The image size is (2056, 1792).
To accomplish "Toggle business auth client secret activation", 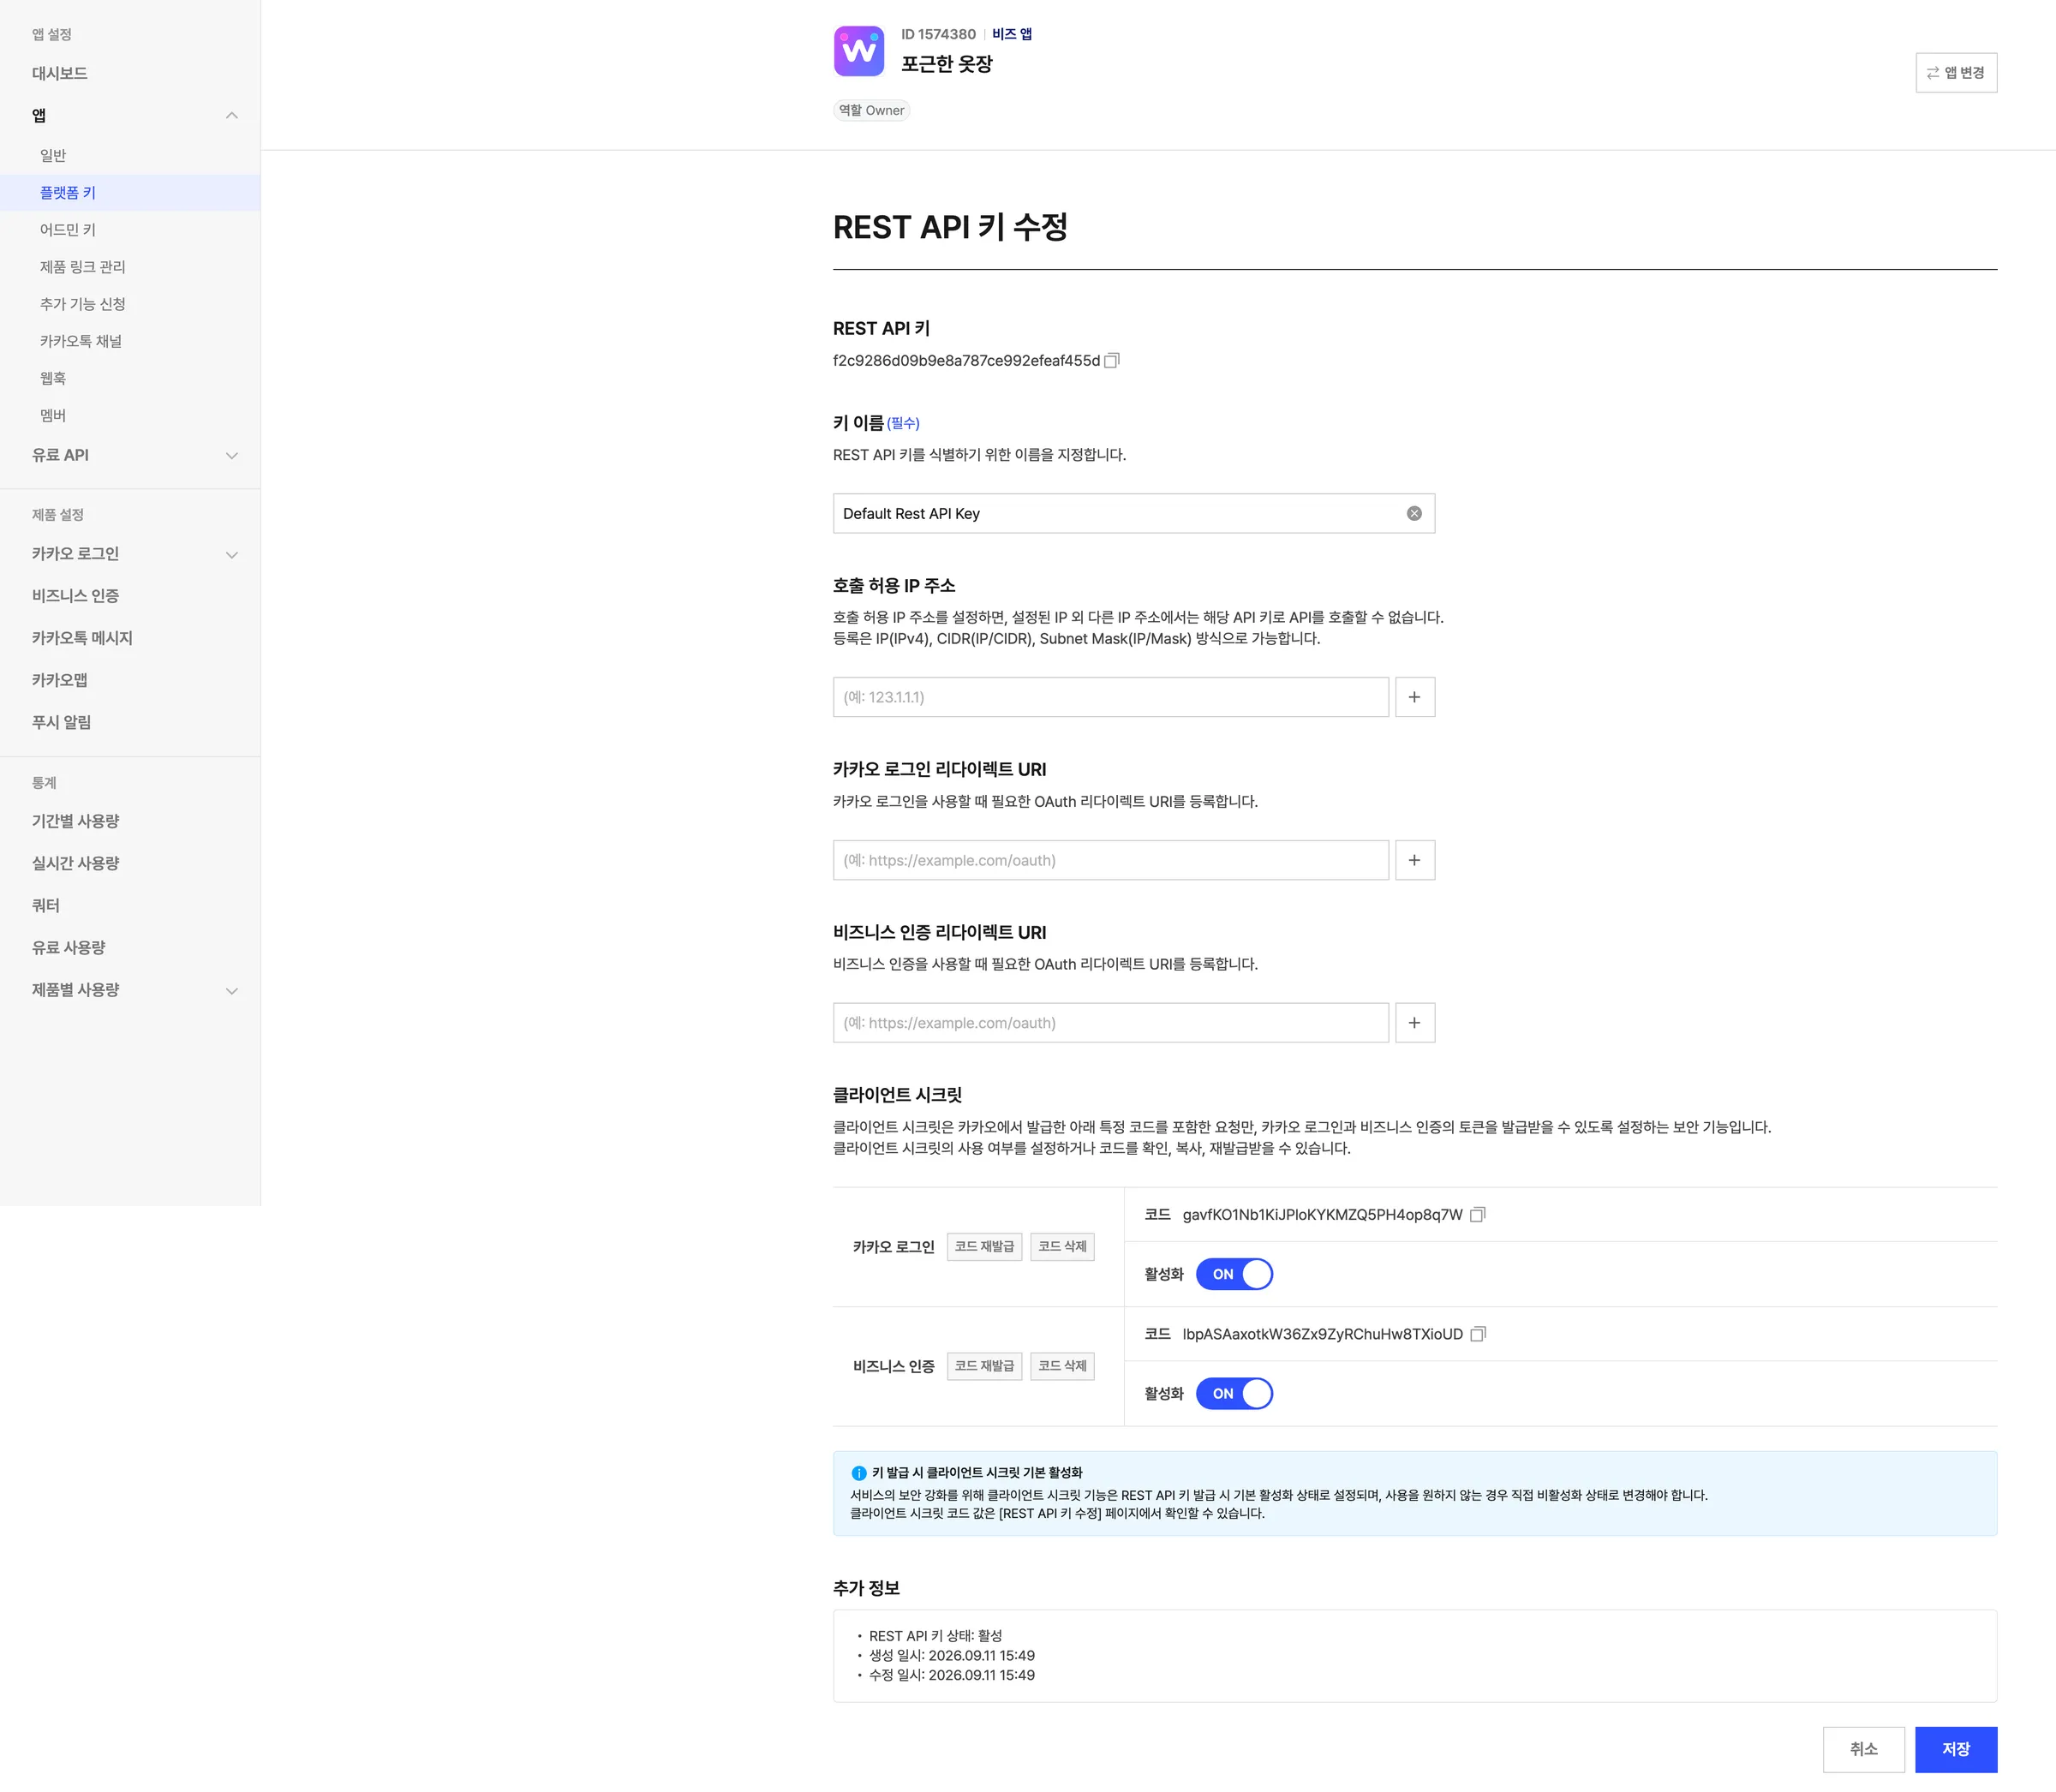I will [x=1234, y=1393].
